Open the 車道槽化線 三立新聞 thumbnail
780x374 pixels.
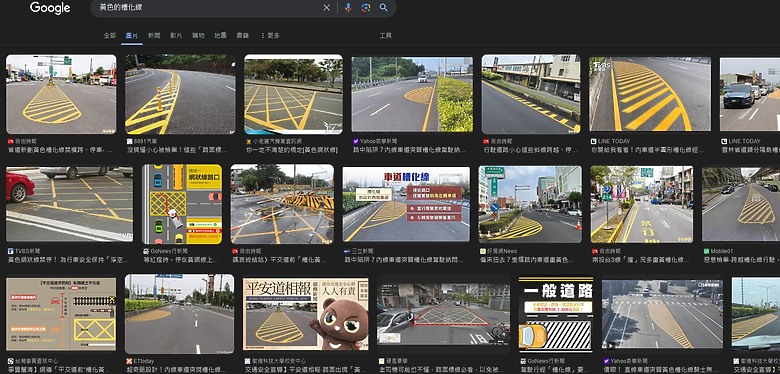tap(406, 204)
